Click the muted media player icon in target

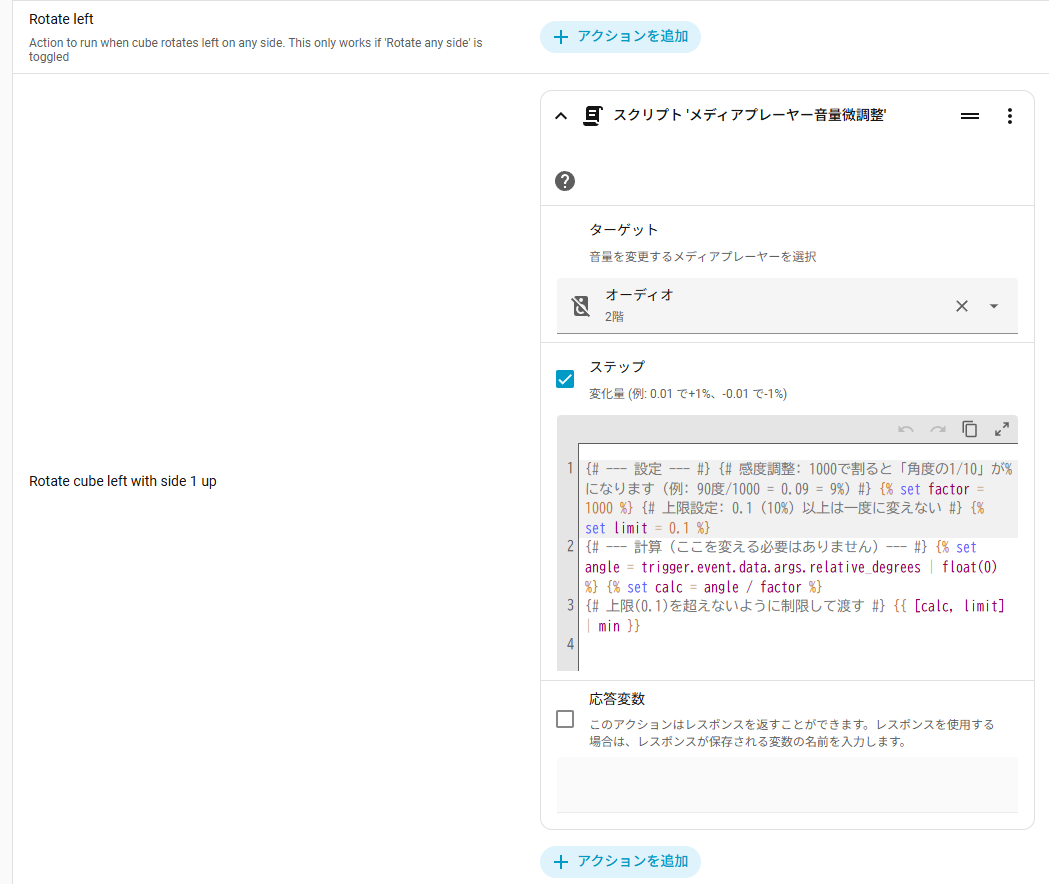581,306
